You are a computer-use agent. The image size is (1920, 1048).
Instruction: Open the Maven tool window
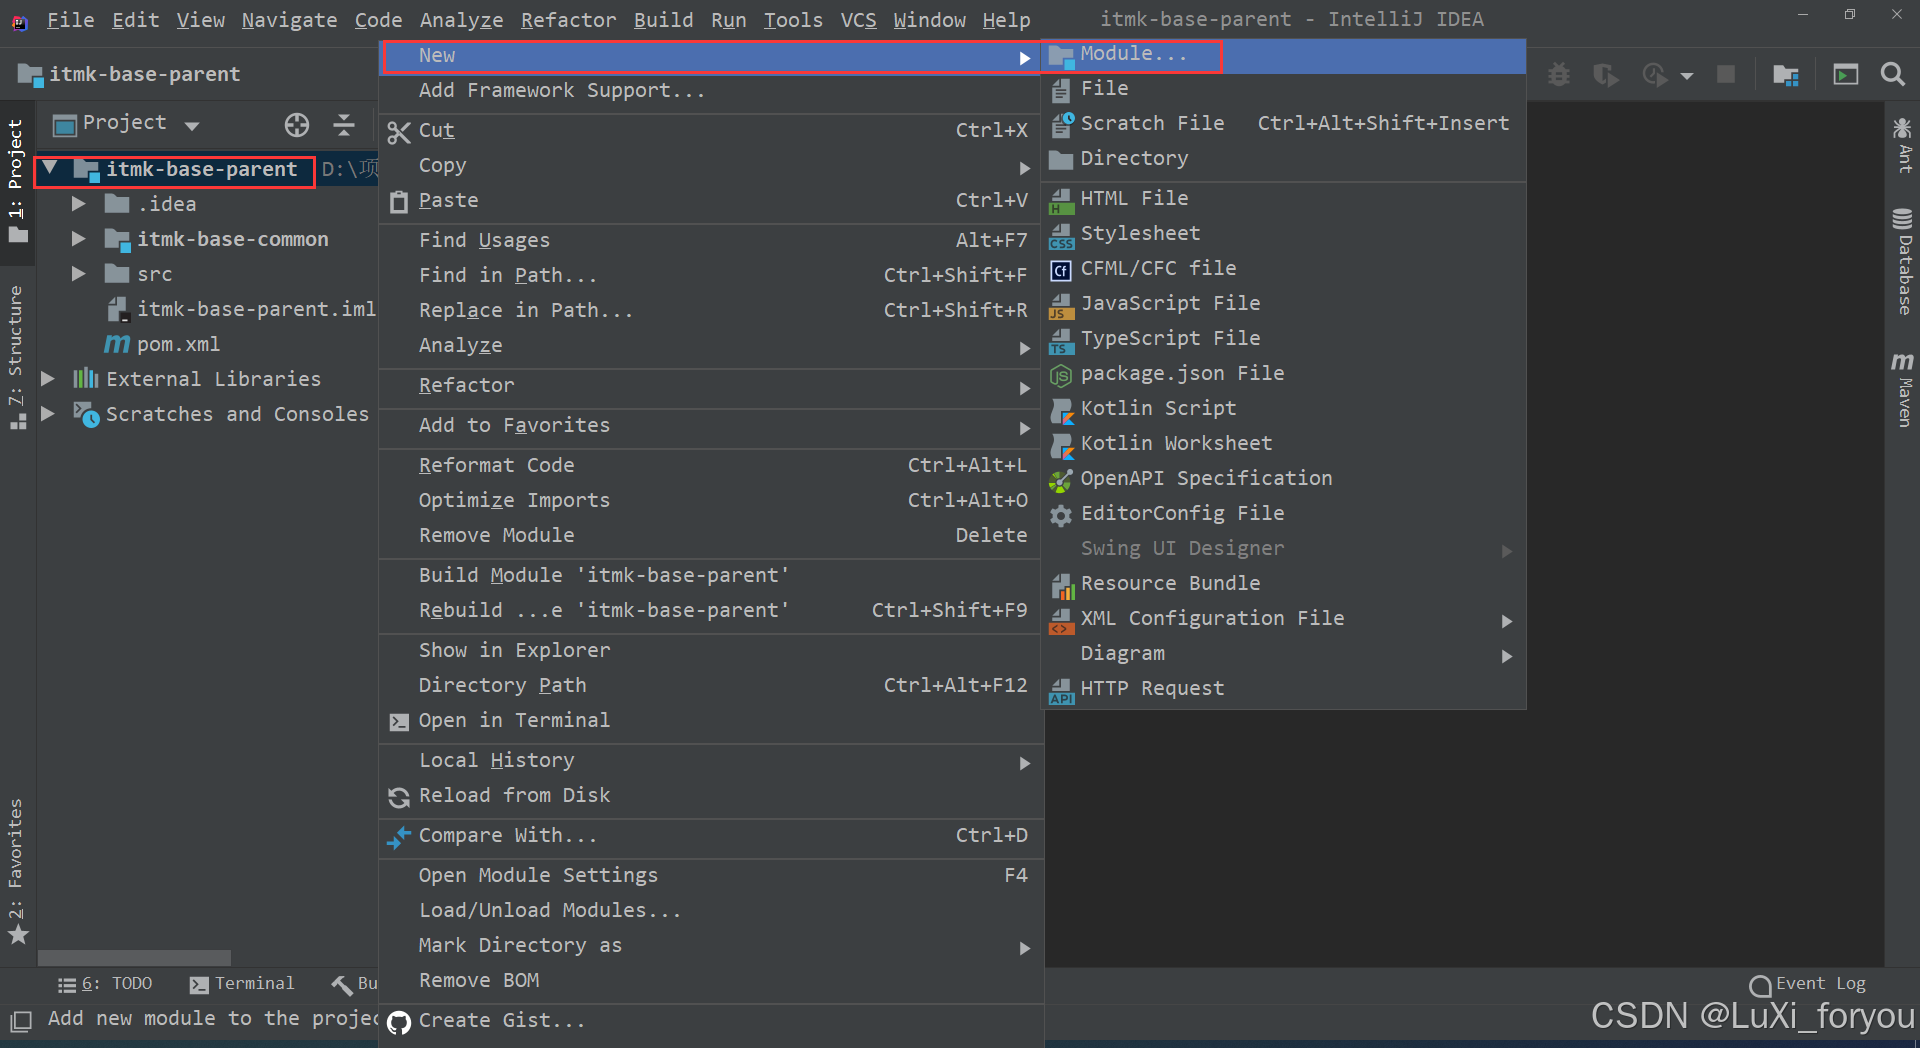[1903, 390]
